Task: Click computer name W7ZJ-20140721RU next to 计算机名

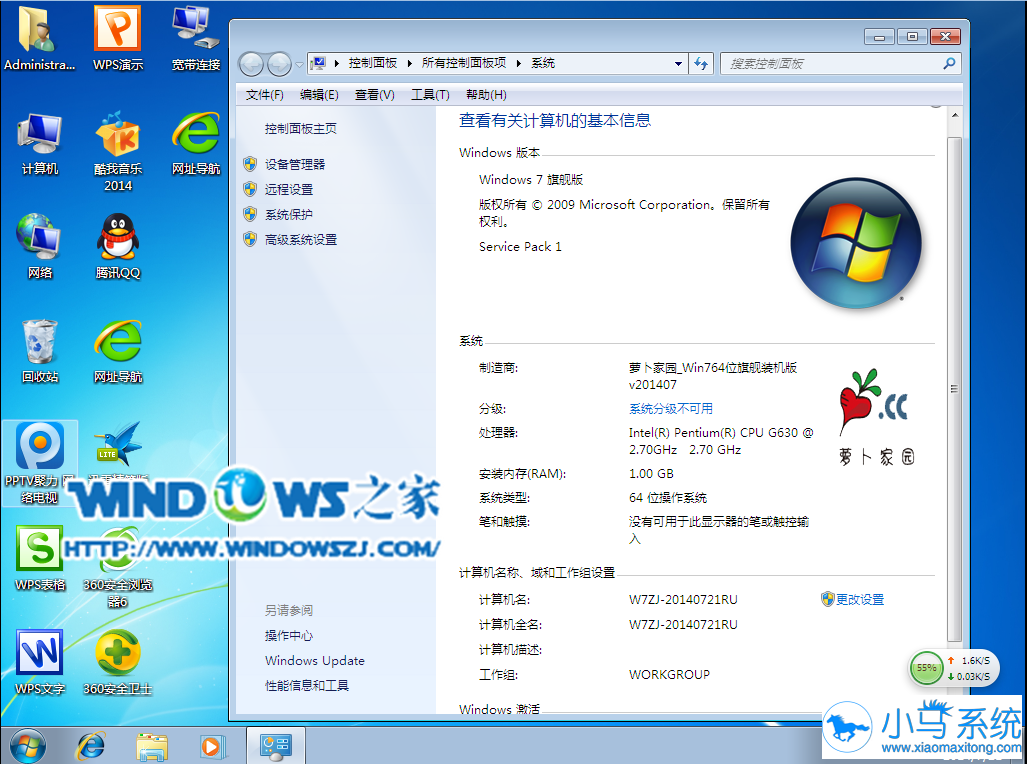Action: click(x=683, y=600)
